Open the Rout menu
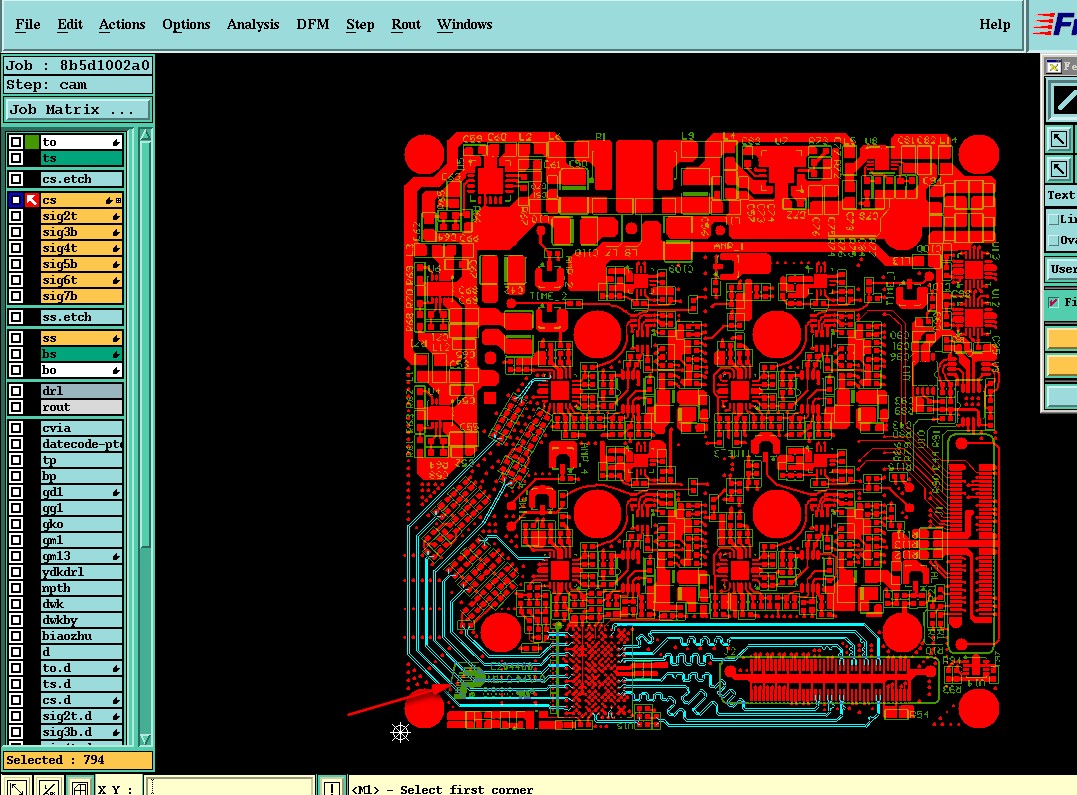Screen dimensions: 1077x795 pos(405,25)
